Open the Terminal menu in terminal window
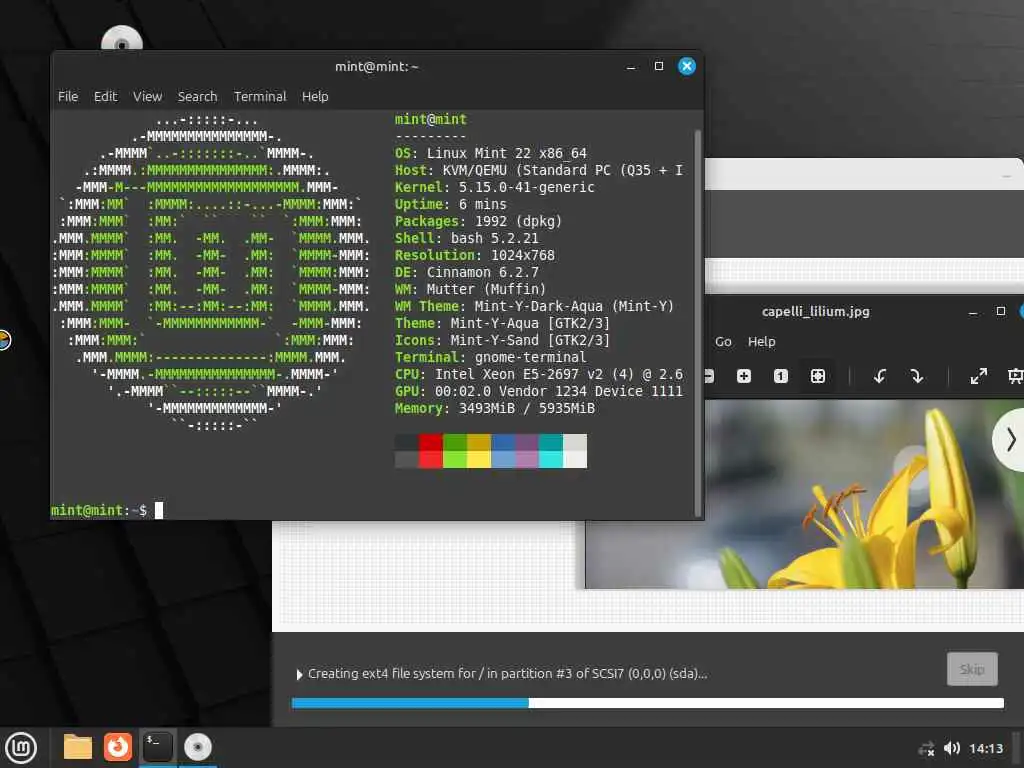Image resolution: width=1024 pixels, height=768 pixels. point(260,97)
